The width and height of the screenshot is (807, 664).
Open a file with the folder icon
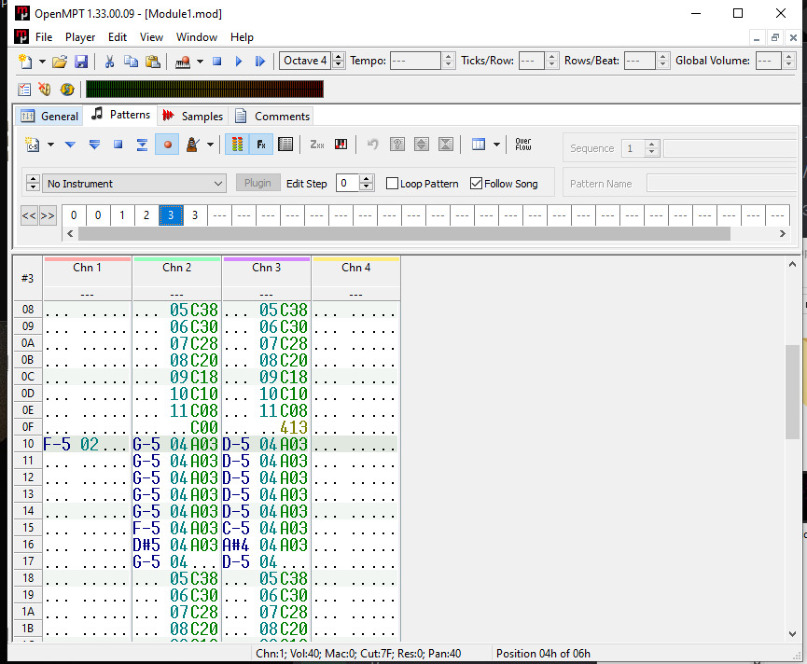(60, 61)
